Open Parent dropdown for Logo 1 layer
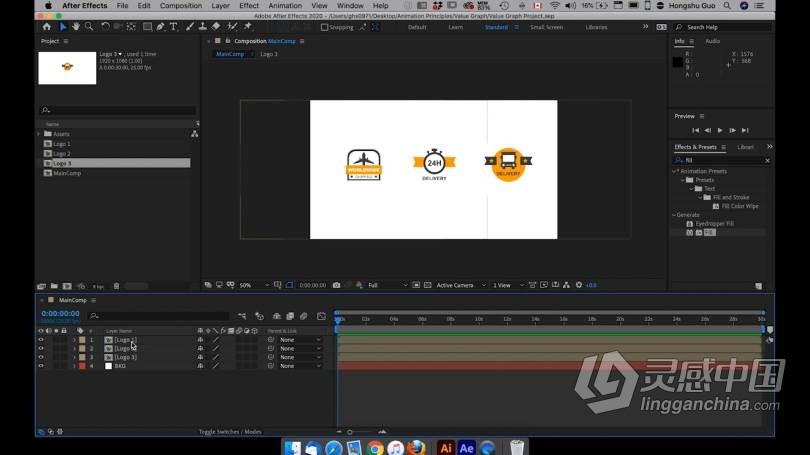This screenshot has height=455, width=810. (x=300, y=340)
